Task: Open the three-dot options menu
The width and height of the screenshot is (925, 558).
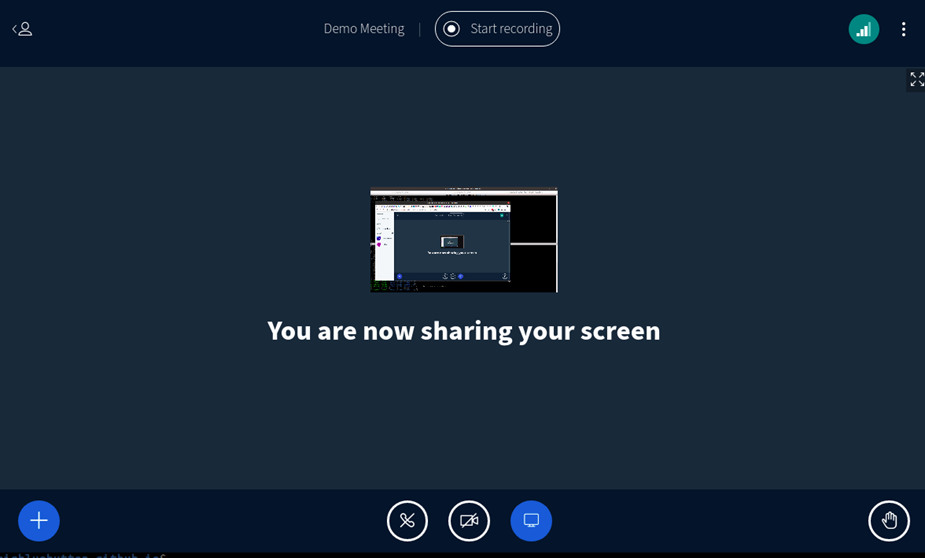Action: point(903,29)
